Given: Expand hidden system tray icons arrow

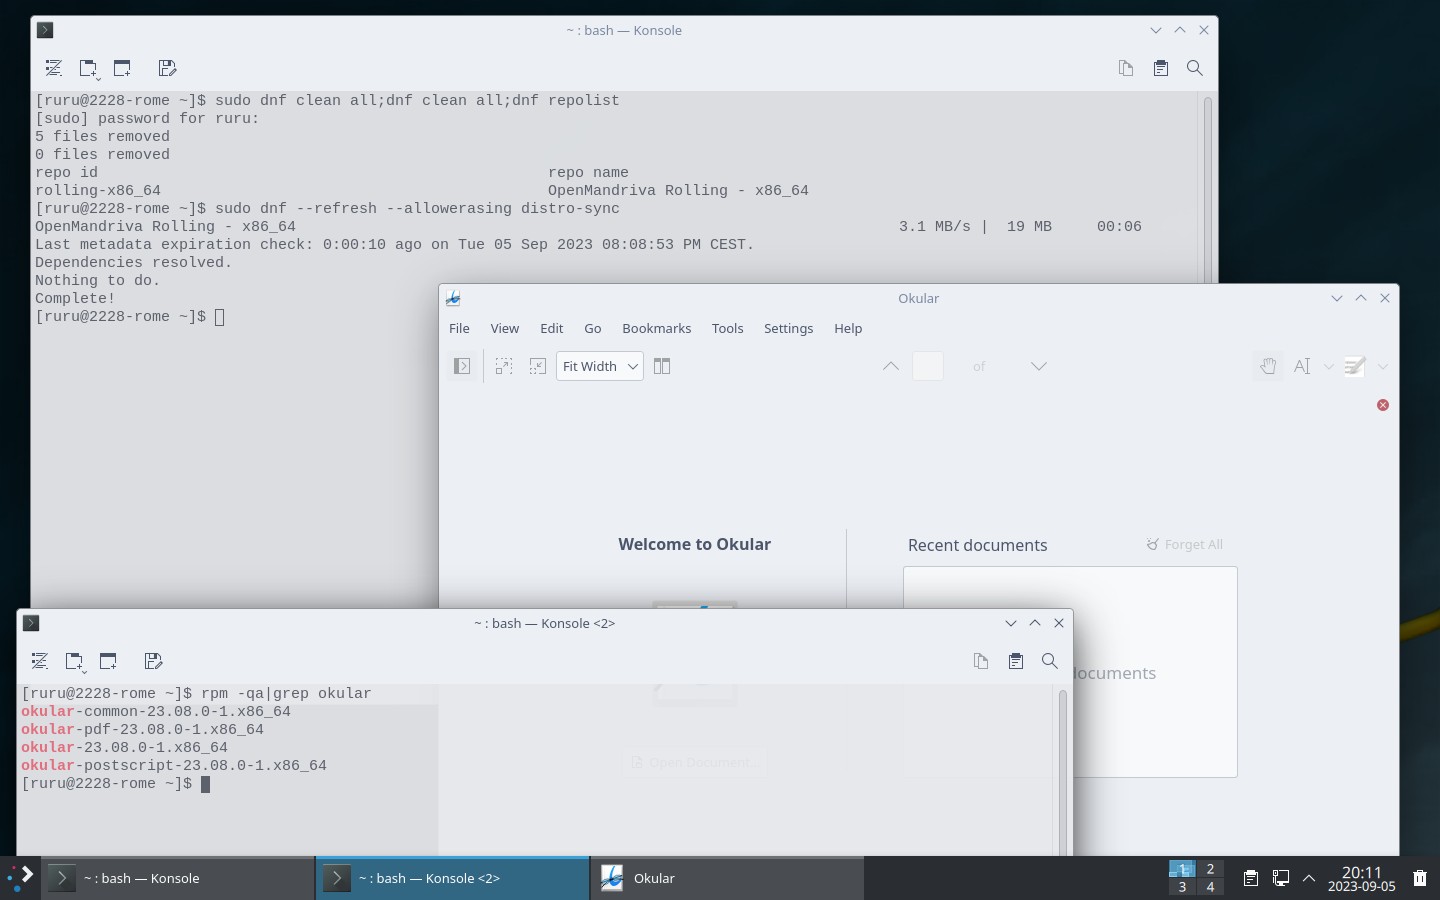Looking at the screenshot, I should 1309,878.
